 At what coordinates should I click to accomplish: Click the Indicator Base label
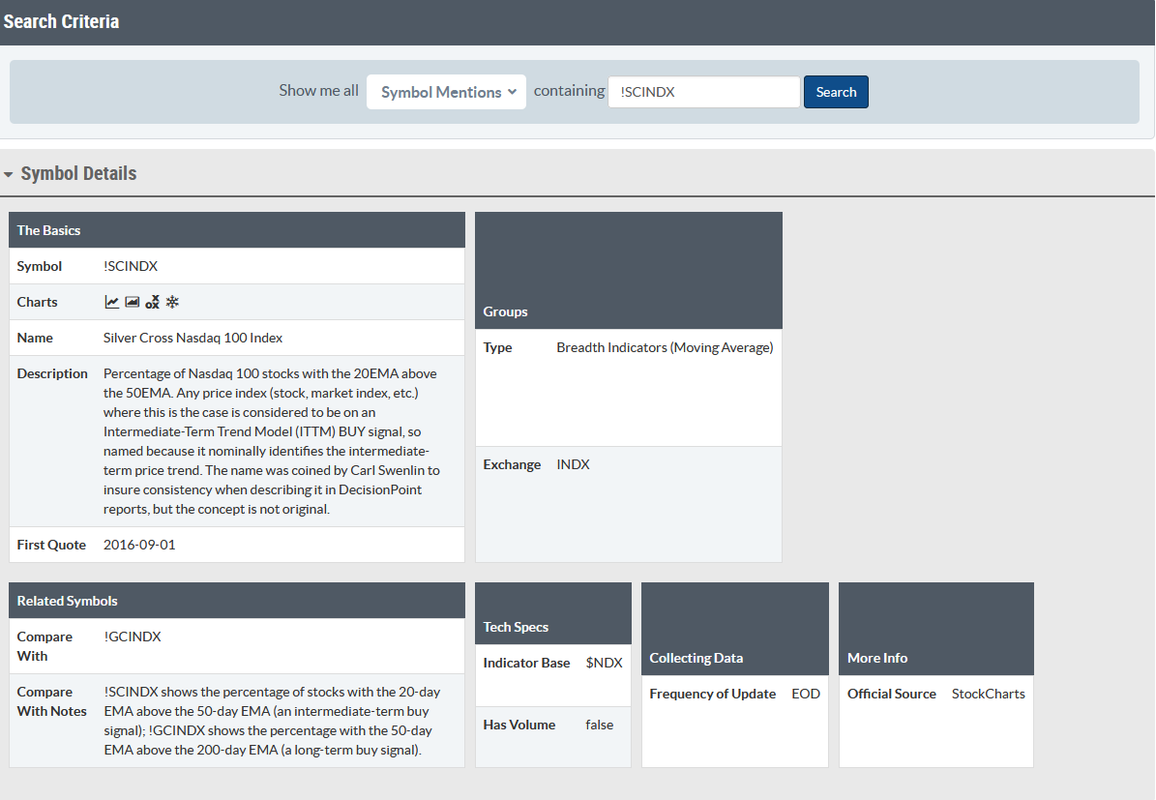[x=526, y=663]
